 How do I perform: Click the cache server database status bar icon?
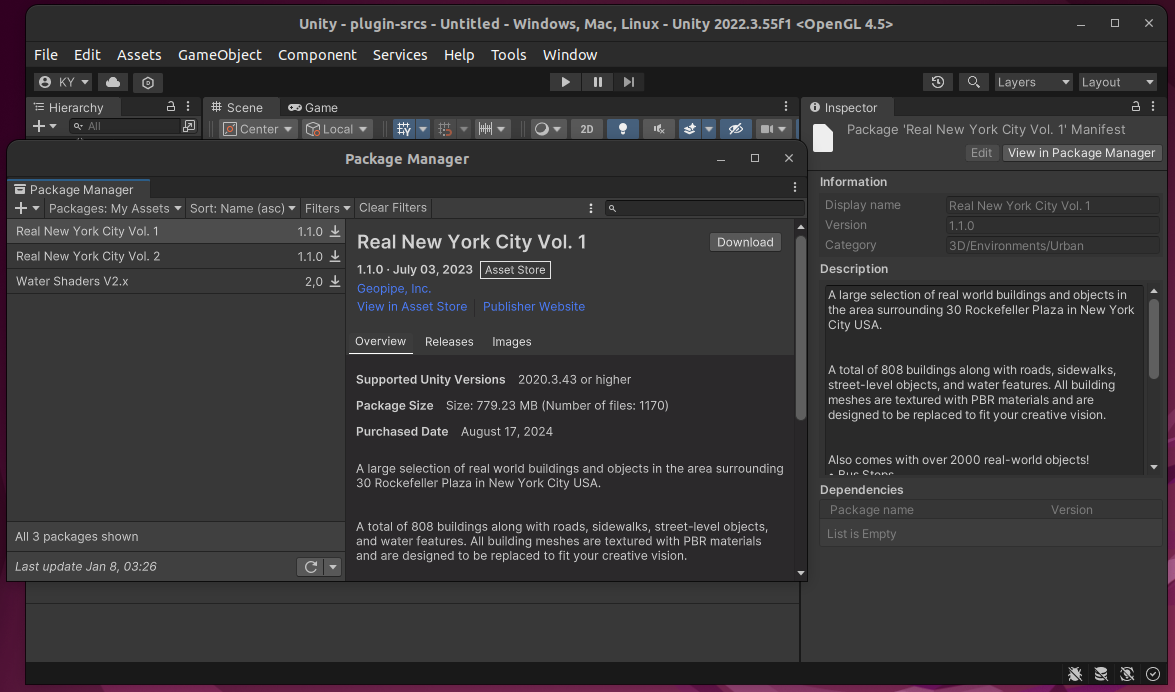(1101, 674)
